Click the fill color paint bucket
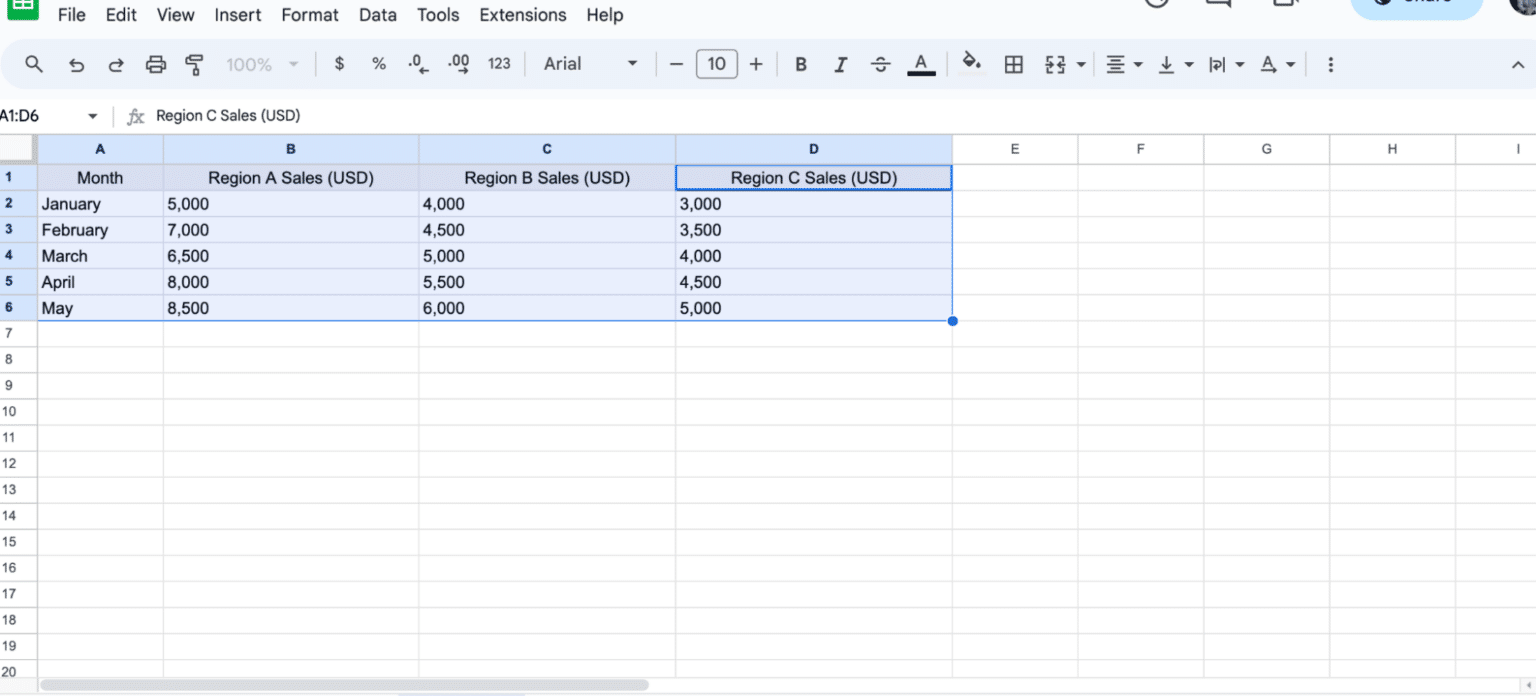This screenshot has height=696, width=1536. [970, 64]
